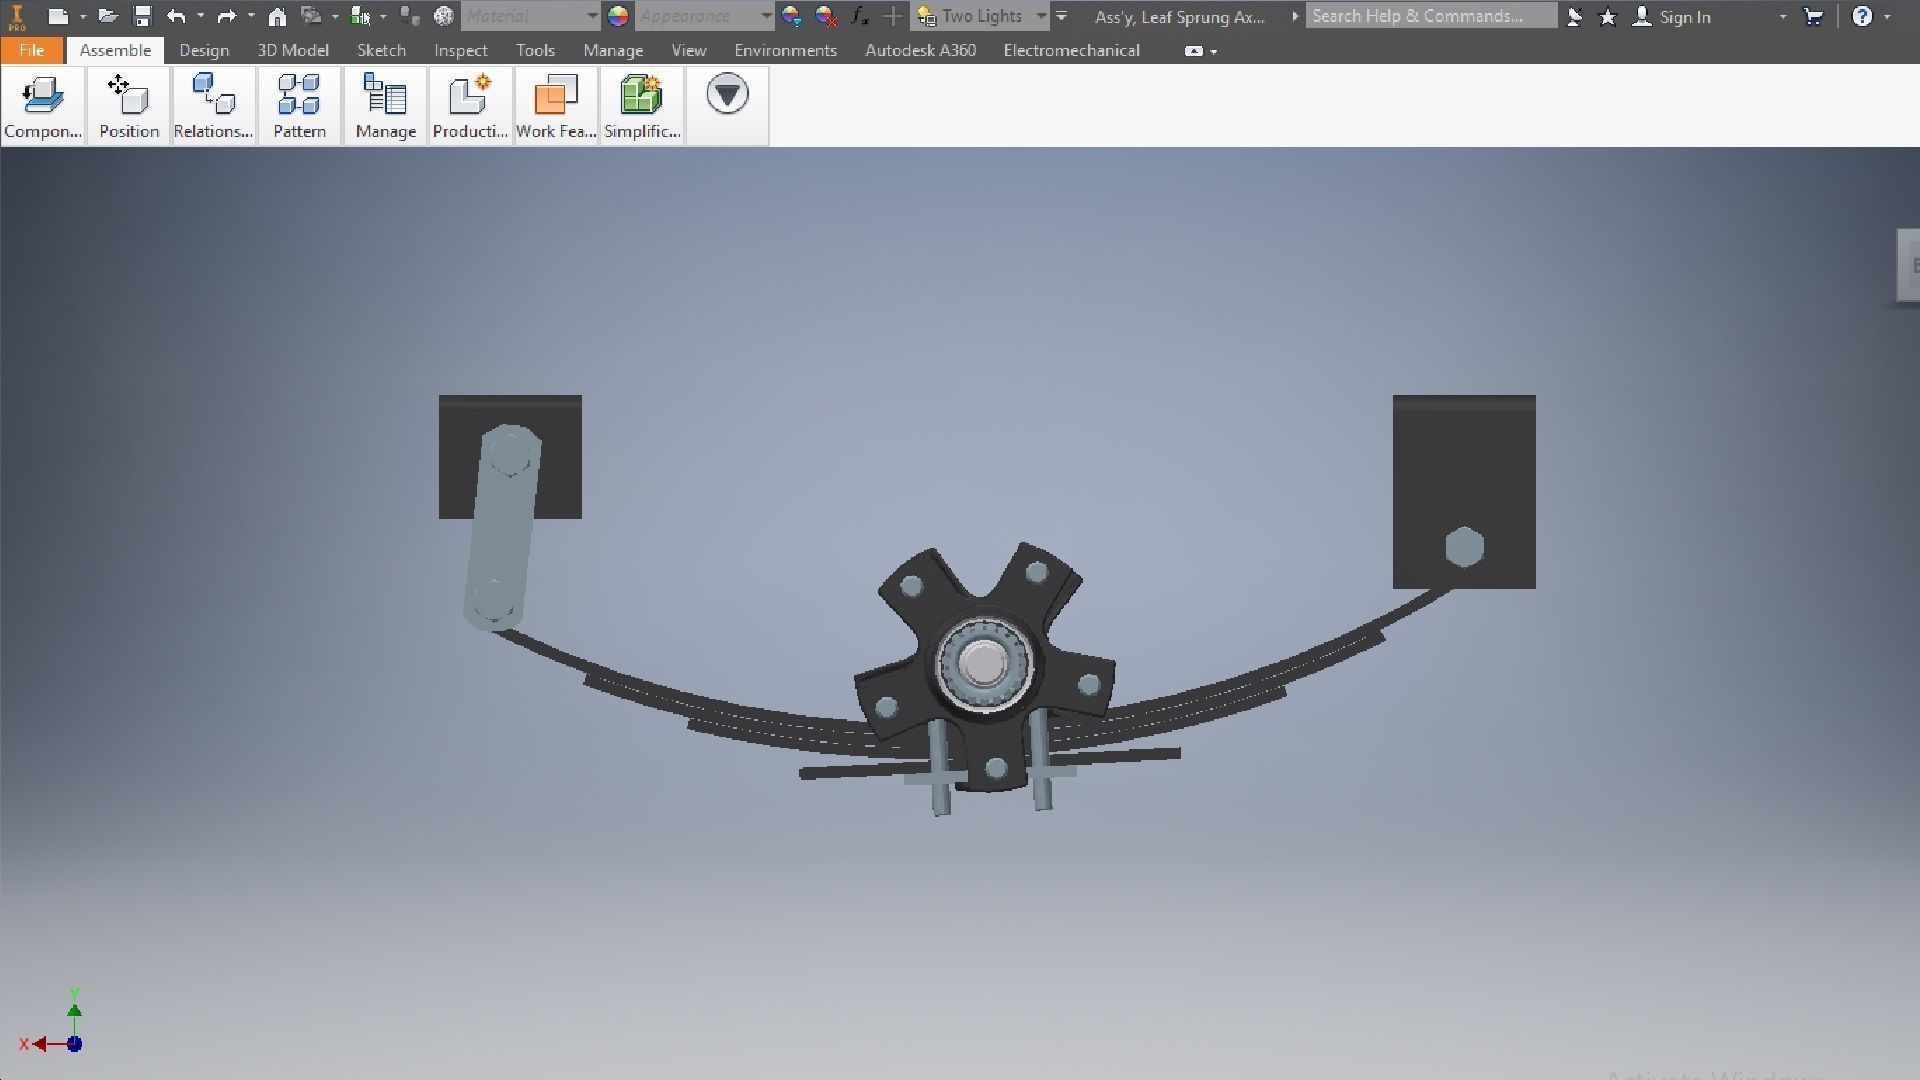Expand the Help dropdown arrow
Image resolution: width=1920 pixels, height=1080 pixels.
(x=1887, y=17)
